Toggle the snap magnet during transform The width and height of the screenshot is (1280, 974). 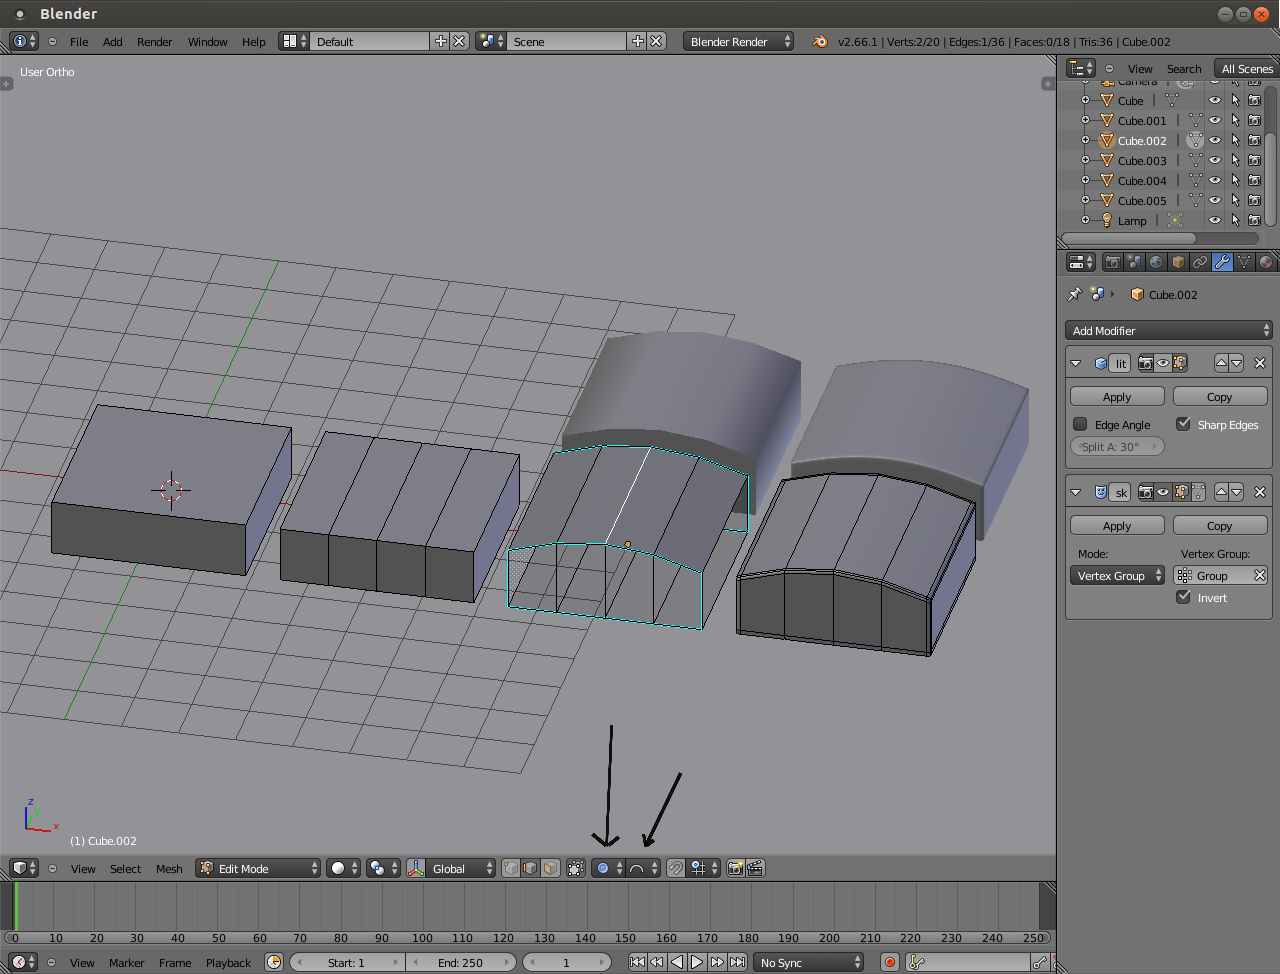(676, 868)
